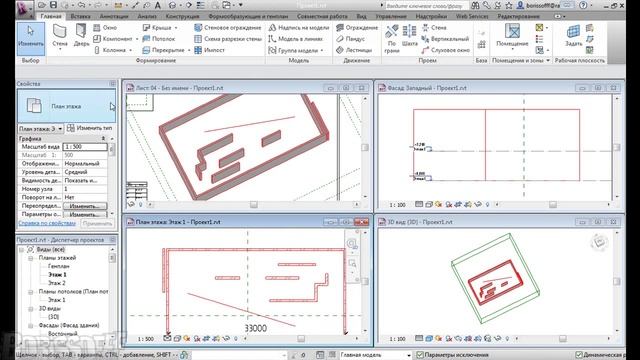Expand the Колонна dropdown
The width and height of the screenshot is (640, 360).
(131, 50)
